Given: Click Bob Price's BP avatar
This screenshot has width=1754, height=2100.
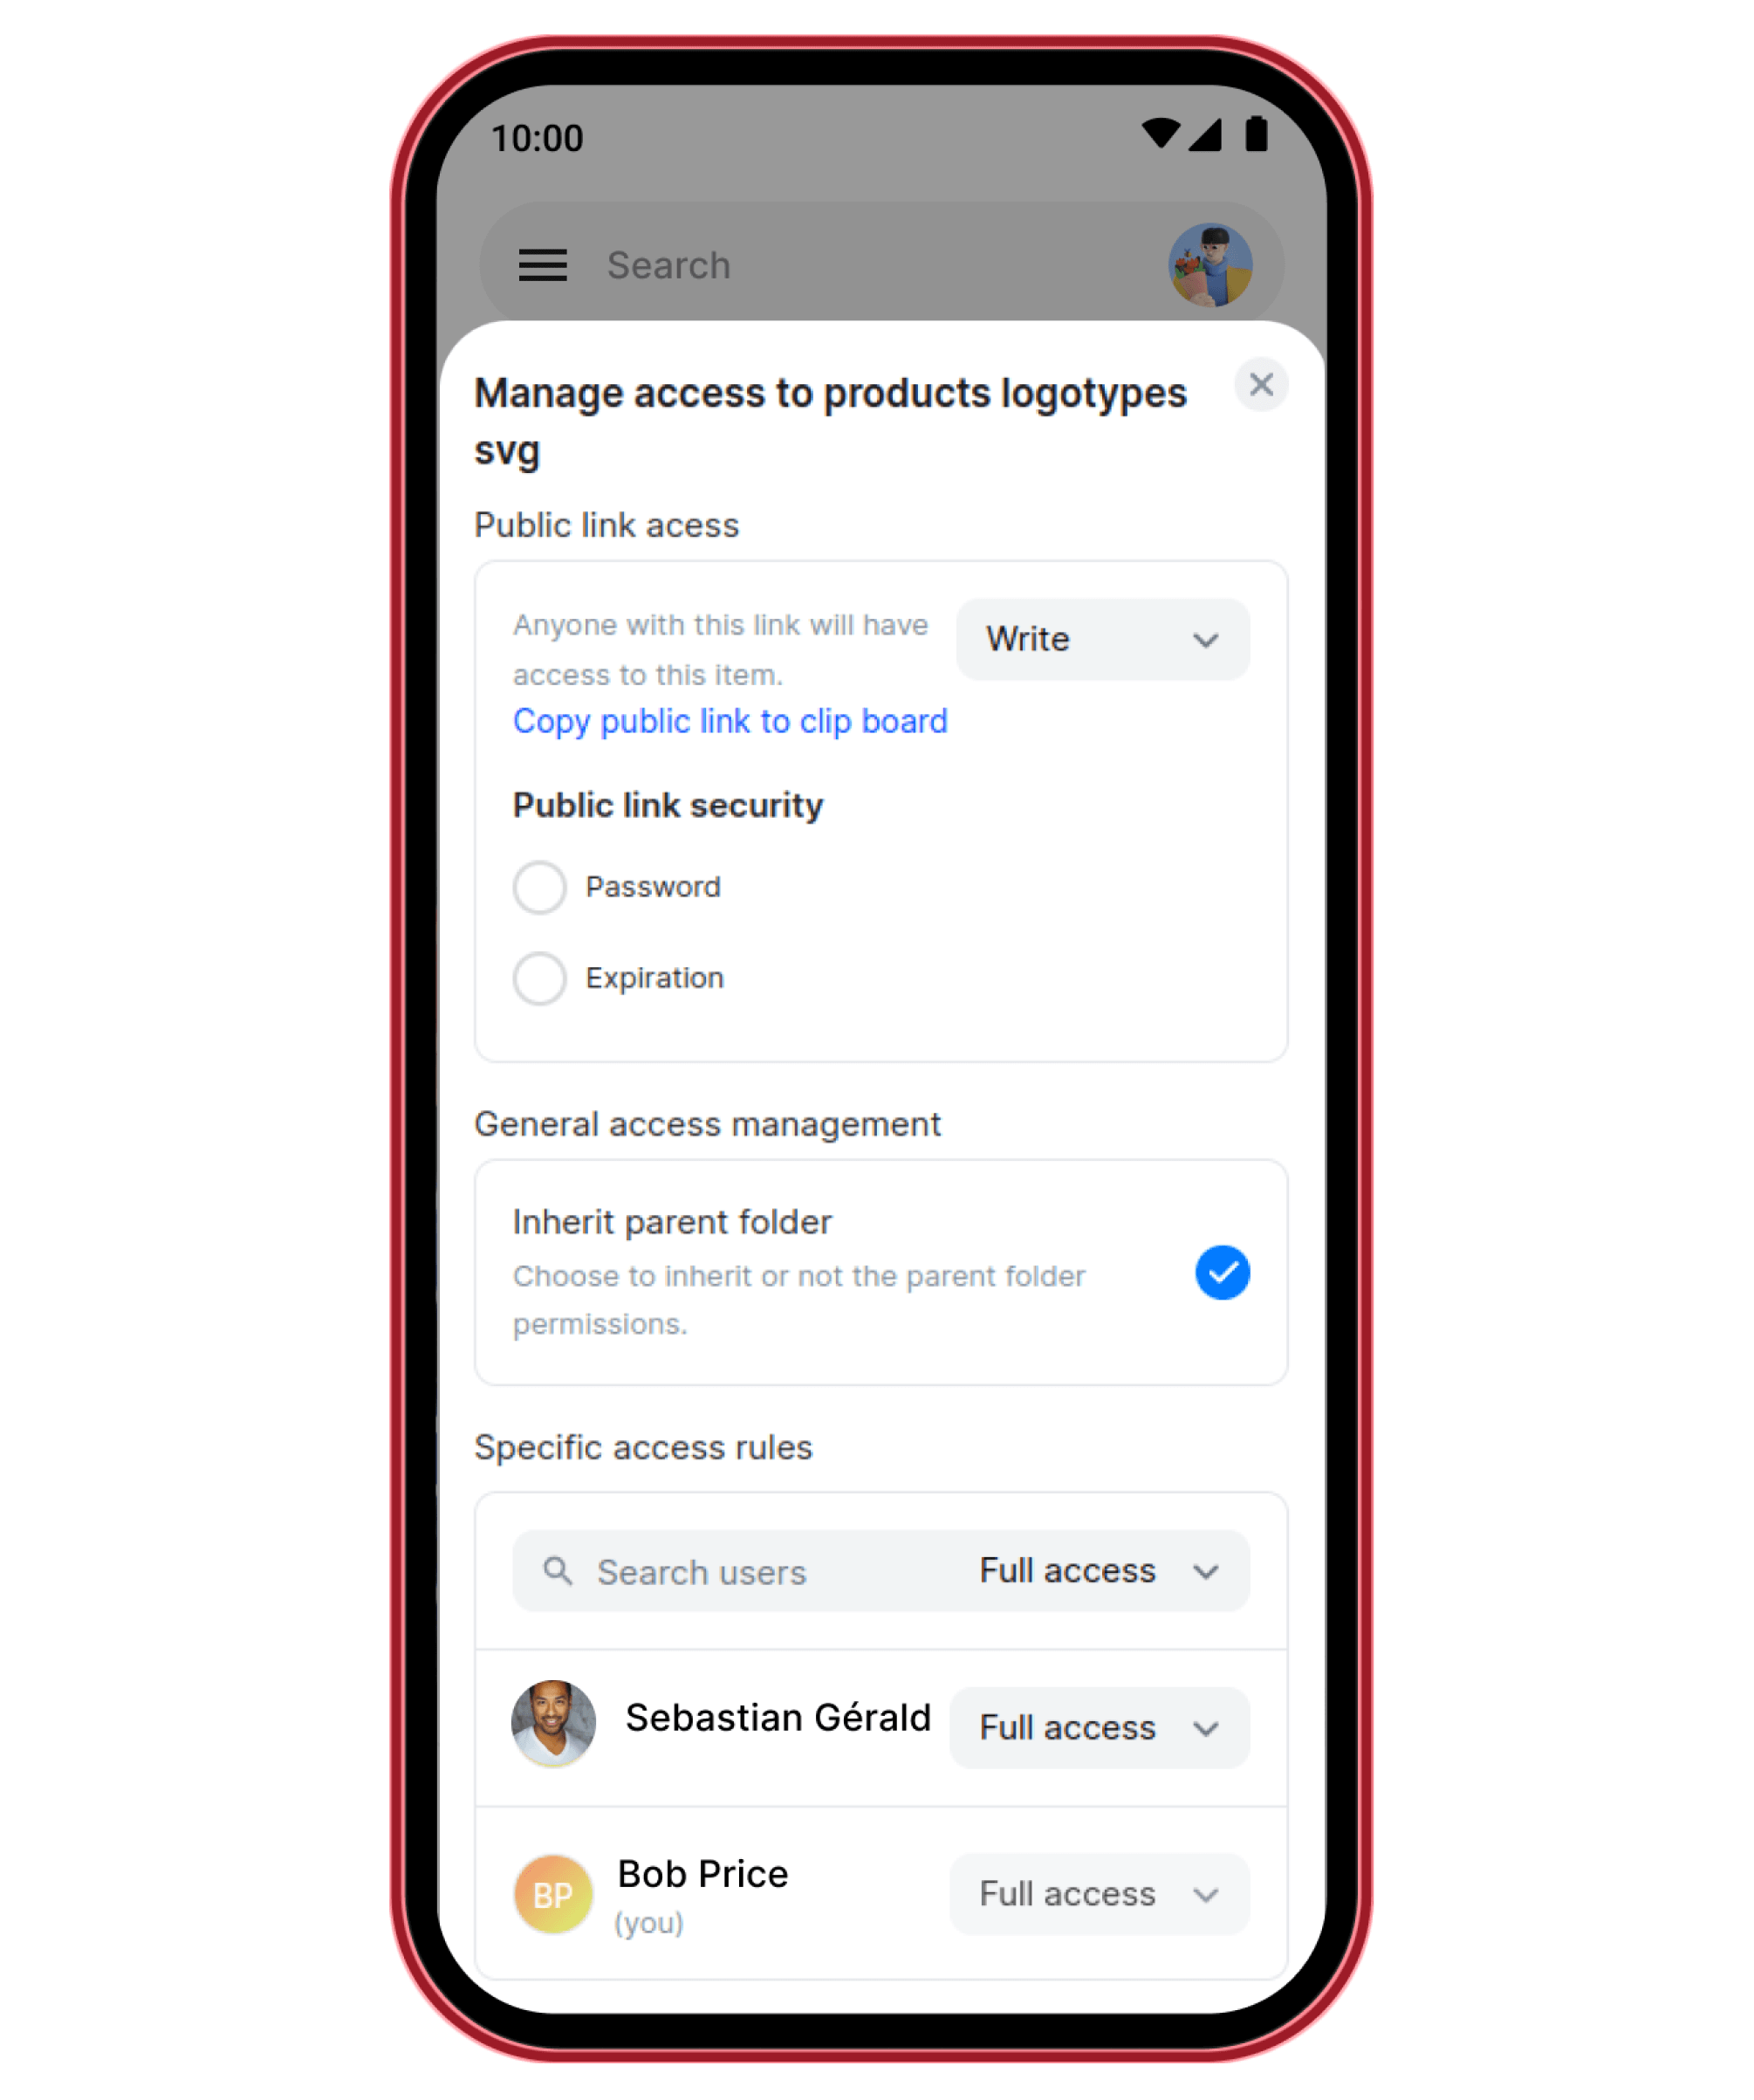Looking at the screenshot, I should [553, 1894].
